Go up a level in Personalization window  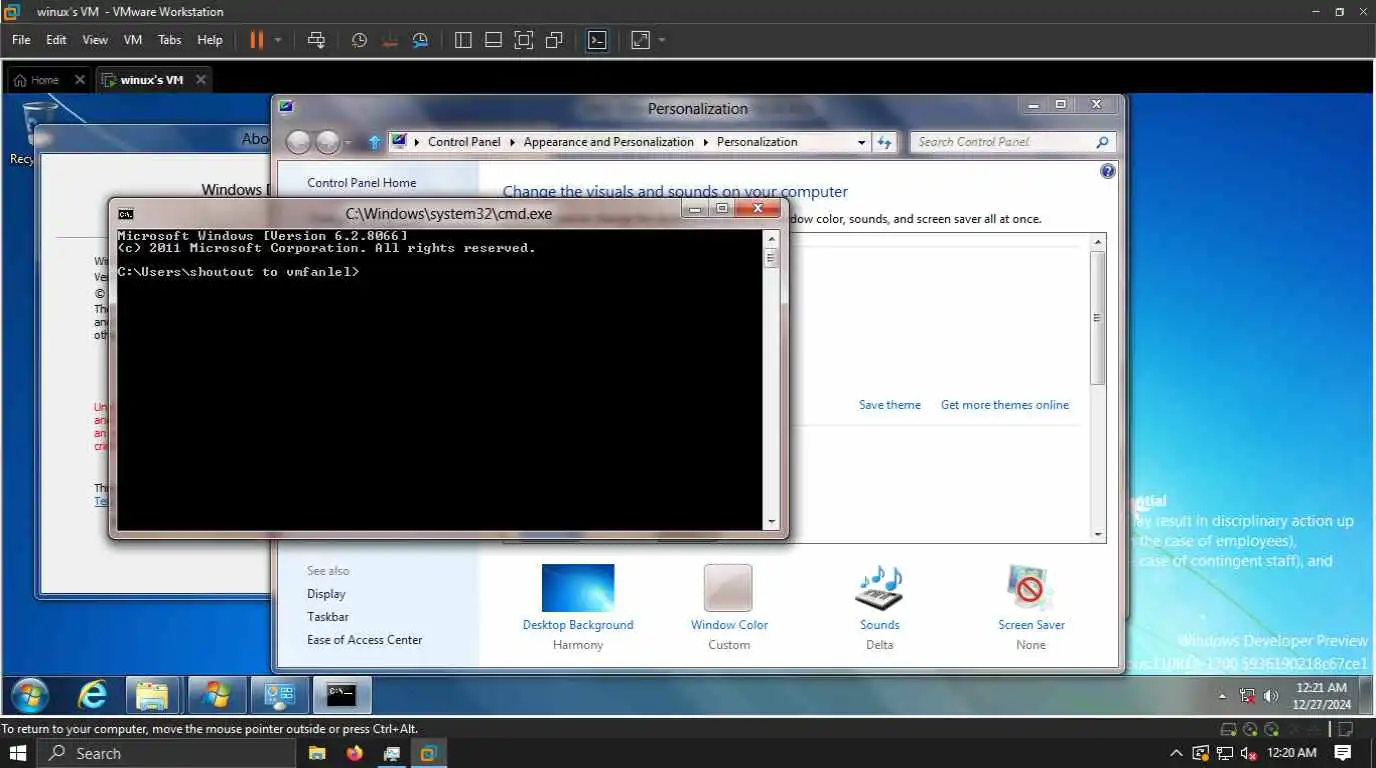coord(375,142)
